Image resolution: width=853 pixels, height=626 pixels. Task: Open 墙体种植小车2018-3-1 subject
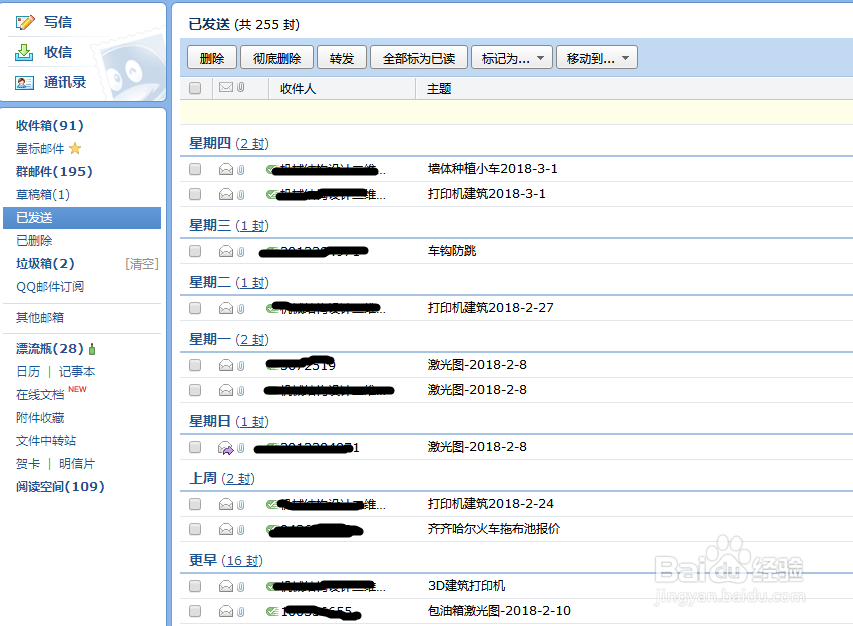tap(492, 169)
